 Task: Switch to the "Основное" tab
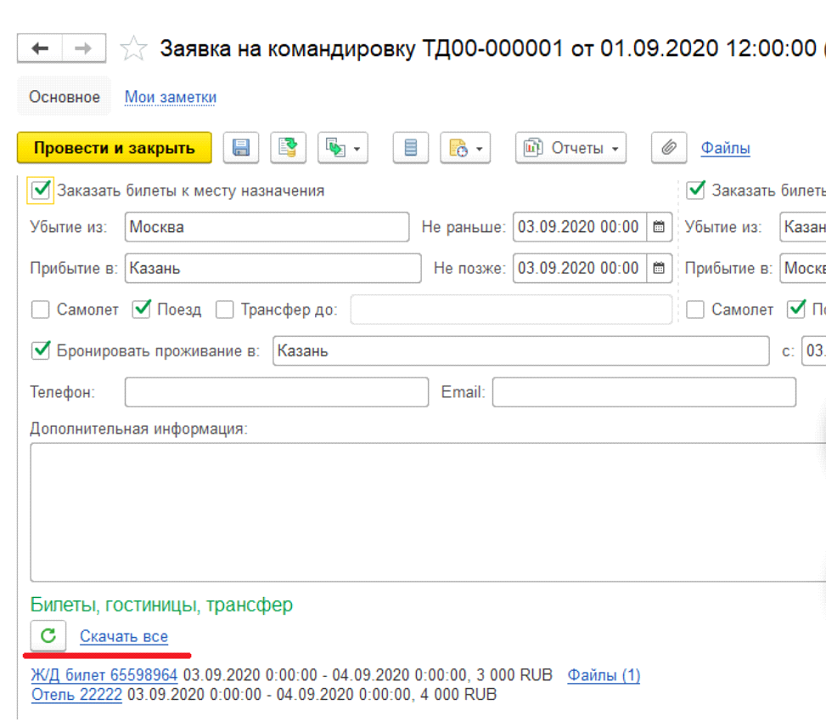(x=64, y=97)
